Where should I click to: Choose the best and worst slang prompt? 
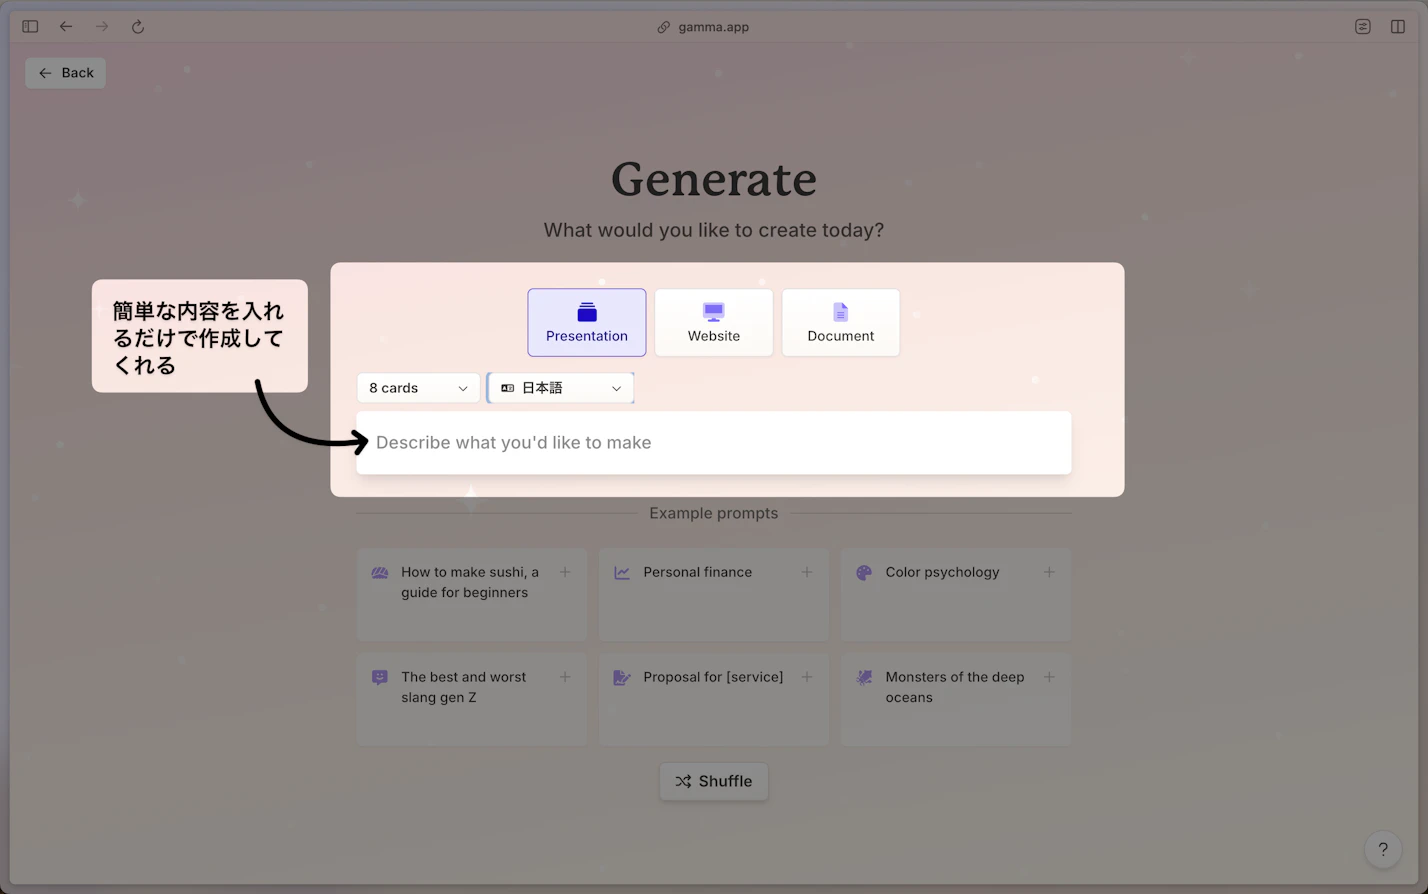coord(472,699)
